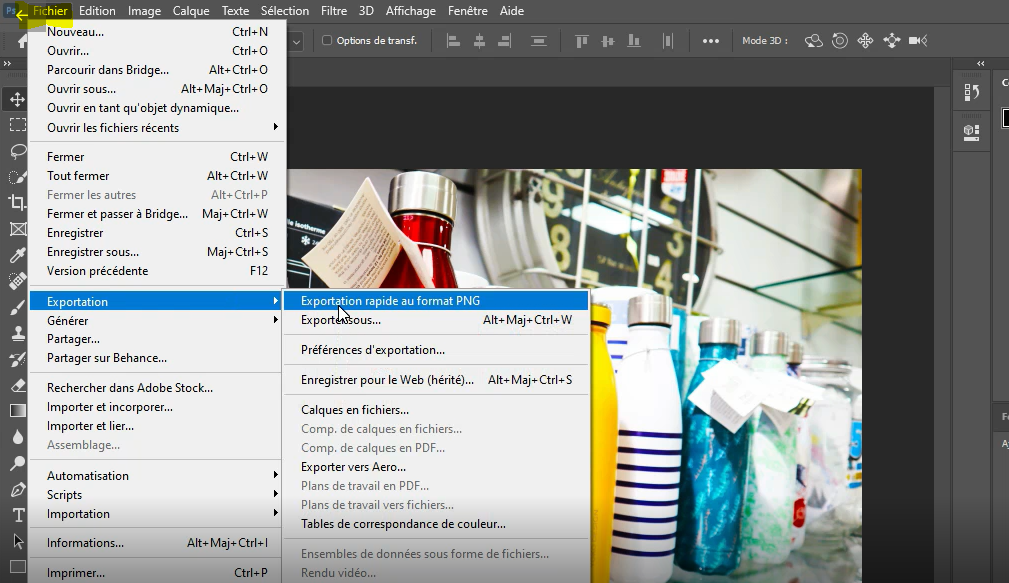Screen dimensions: 1009x583
Task: Select the Eraser tool
Action: (x=17, y=385)
